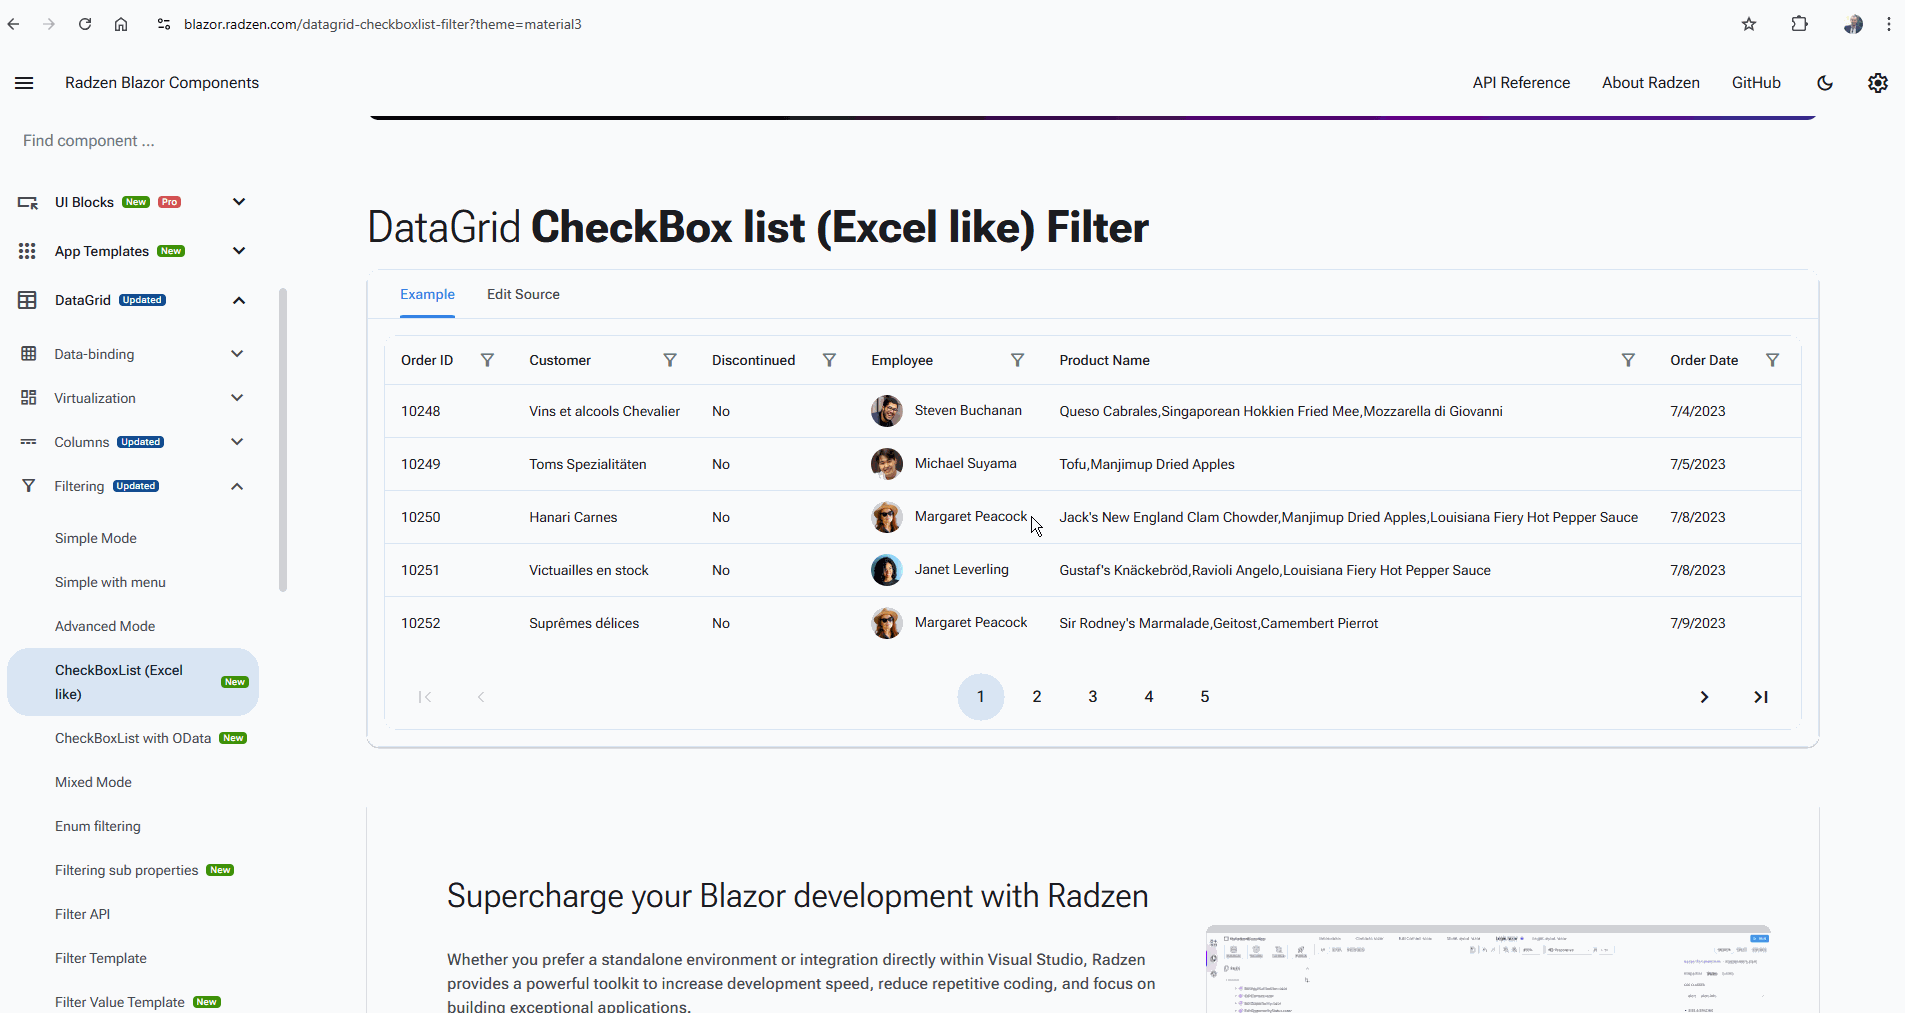
Task: Go to grid page 3
Action: pyautogui.click(x=1093, y=697)
